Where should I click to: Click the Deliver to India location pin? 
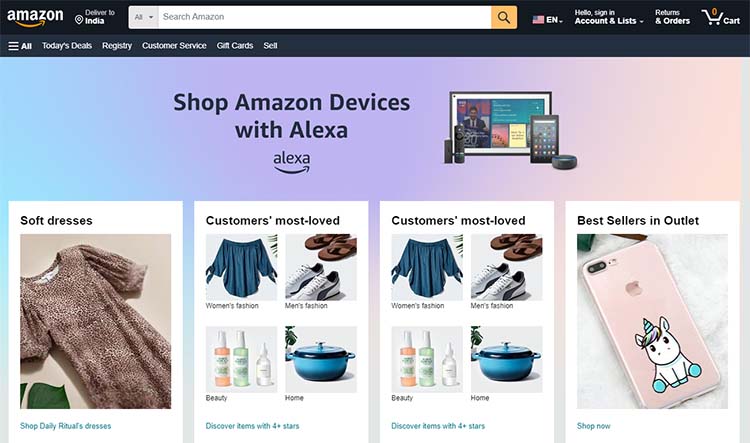[x=79, y=20]
